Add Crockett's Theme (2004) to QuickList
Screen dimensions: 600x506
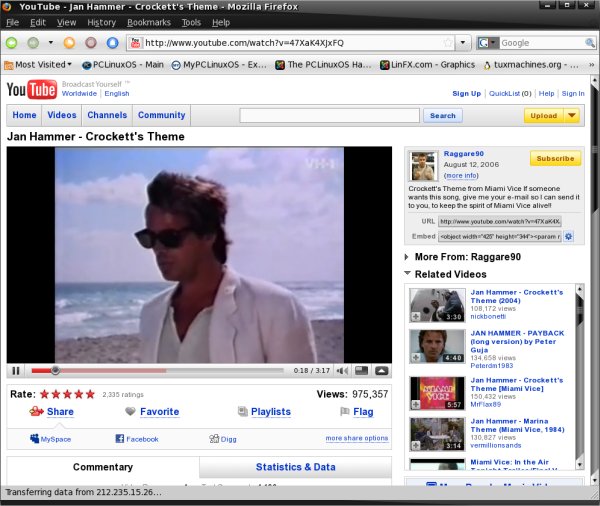click(x=416, y=316)
